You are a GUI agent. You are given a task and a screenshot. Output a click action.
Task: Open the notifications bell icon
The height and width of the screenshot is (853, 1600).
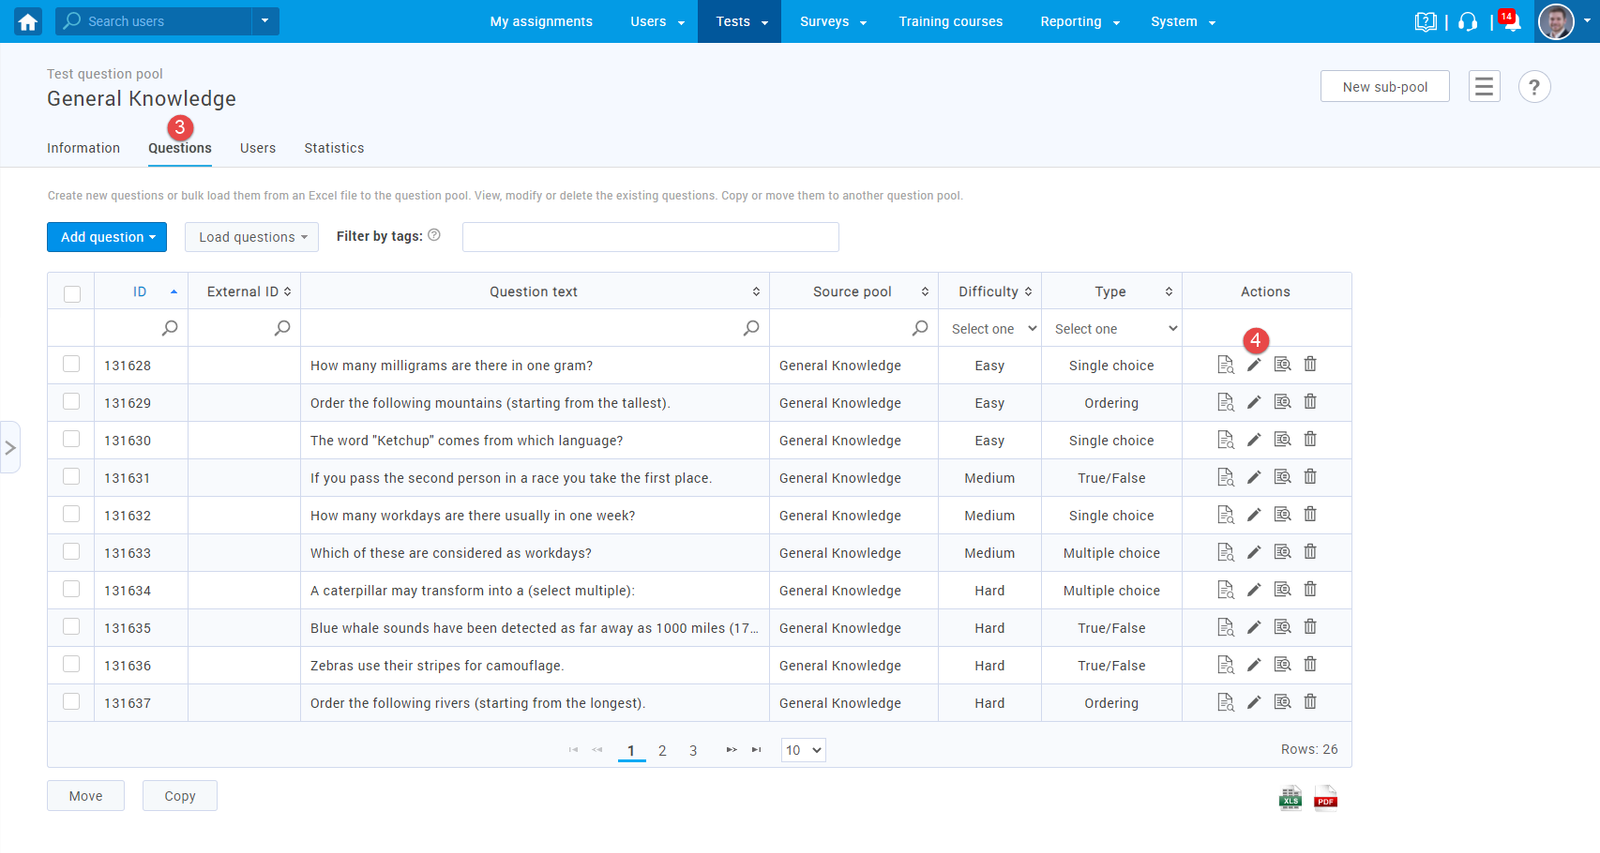click(1511, 22)
